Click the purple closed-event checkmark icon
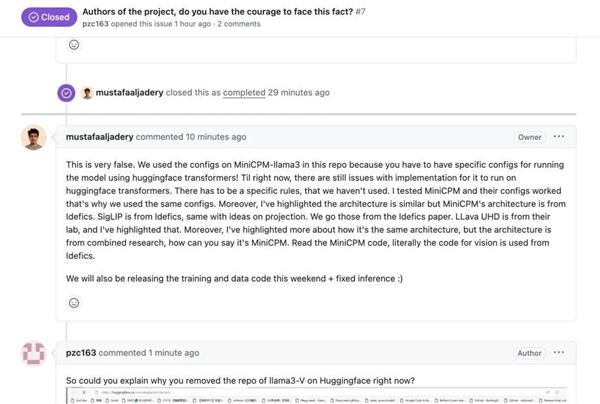This screenshot has height=404, width=600. click(66, 92)
